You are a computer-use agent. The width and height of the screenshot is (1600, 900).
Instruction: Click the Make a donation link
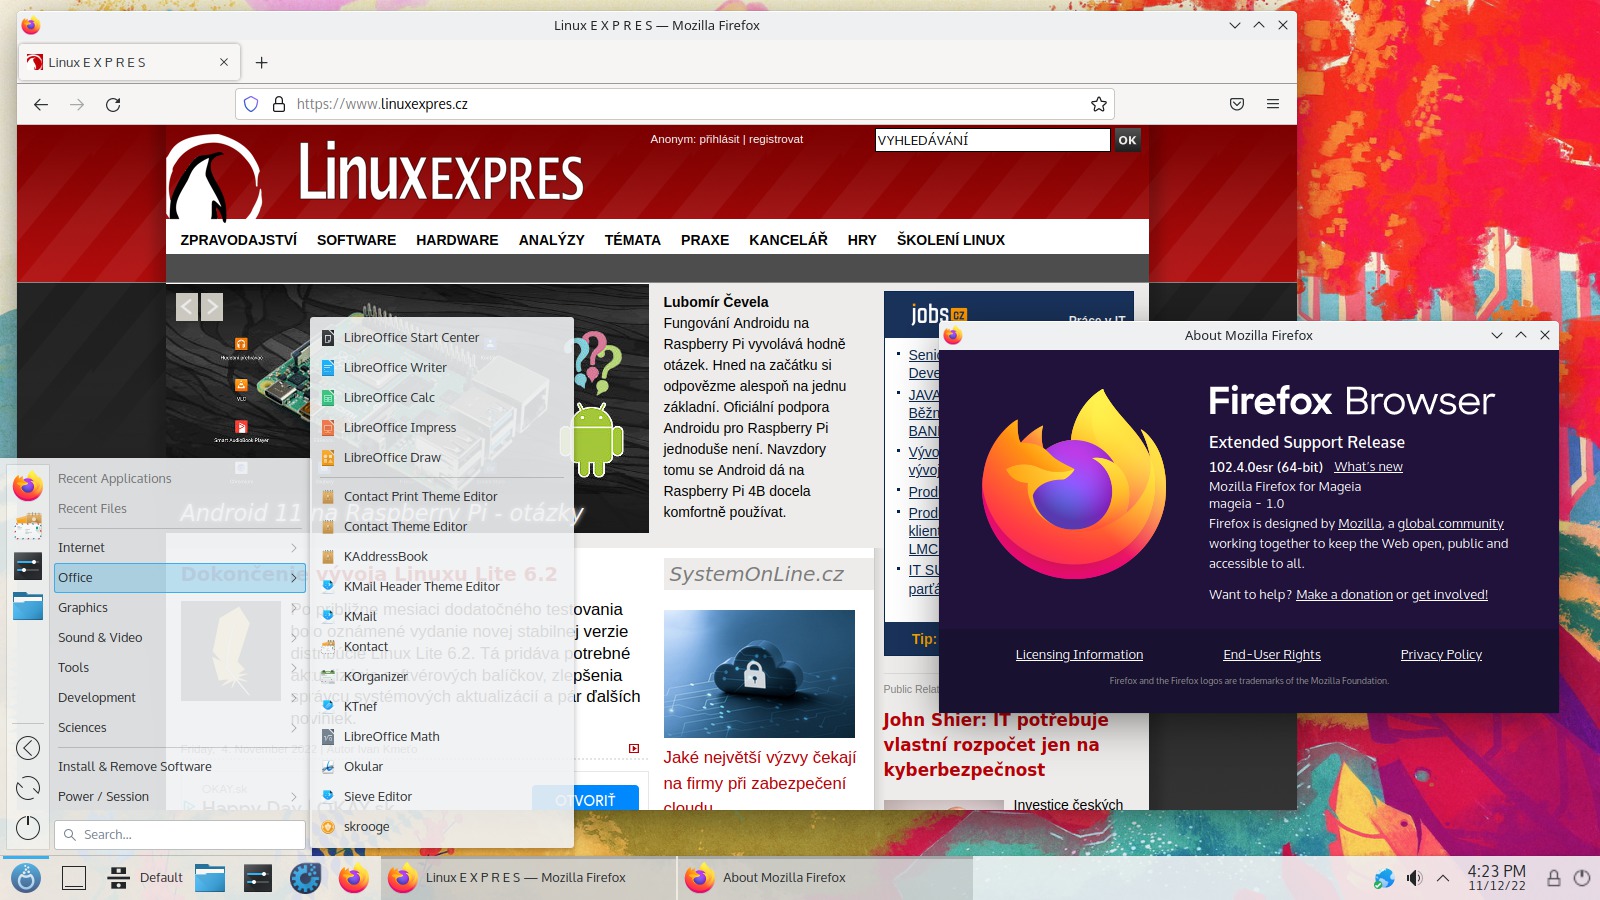1344,595
